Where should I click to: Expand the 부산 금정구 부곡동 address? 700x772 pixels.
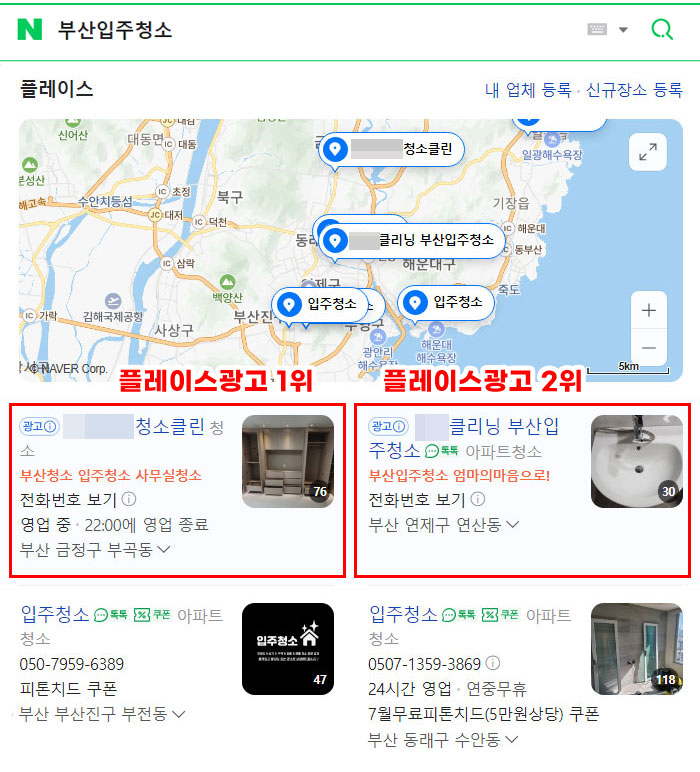(x=163, y=549)
